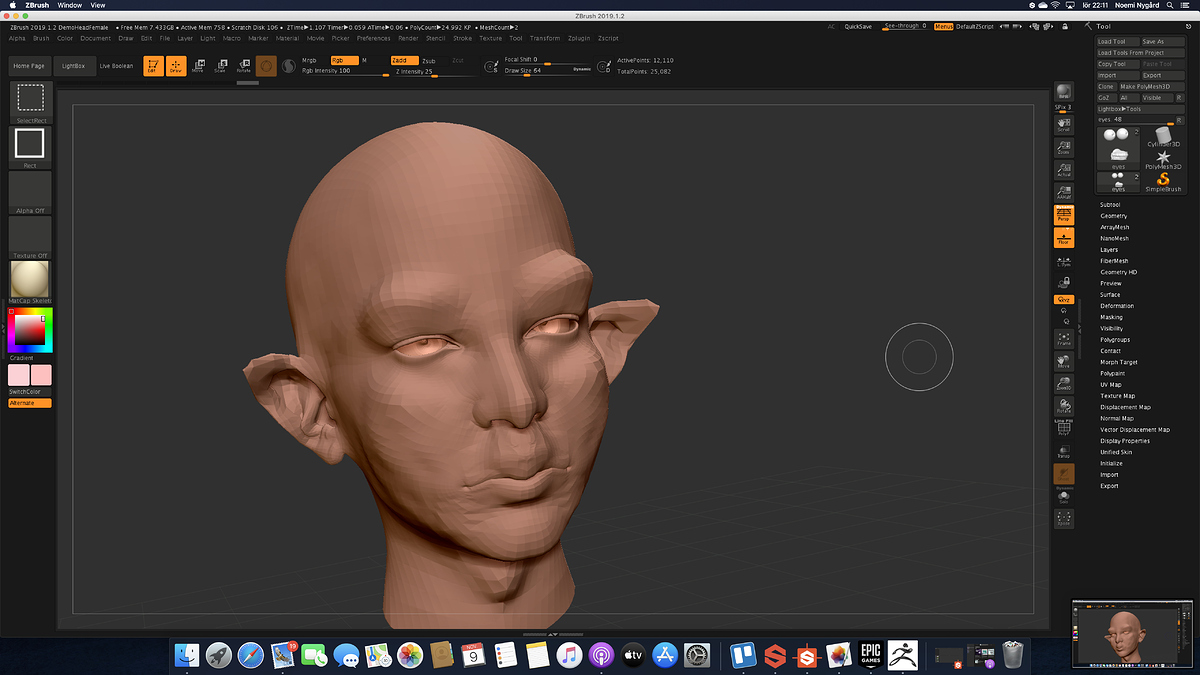Toggle the Rgb paint mode
Viewport: 1200px width, 675px height.
344,60
